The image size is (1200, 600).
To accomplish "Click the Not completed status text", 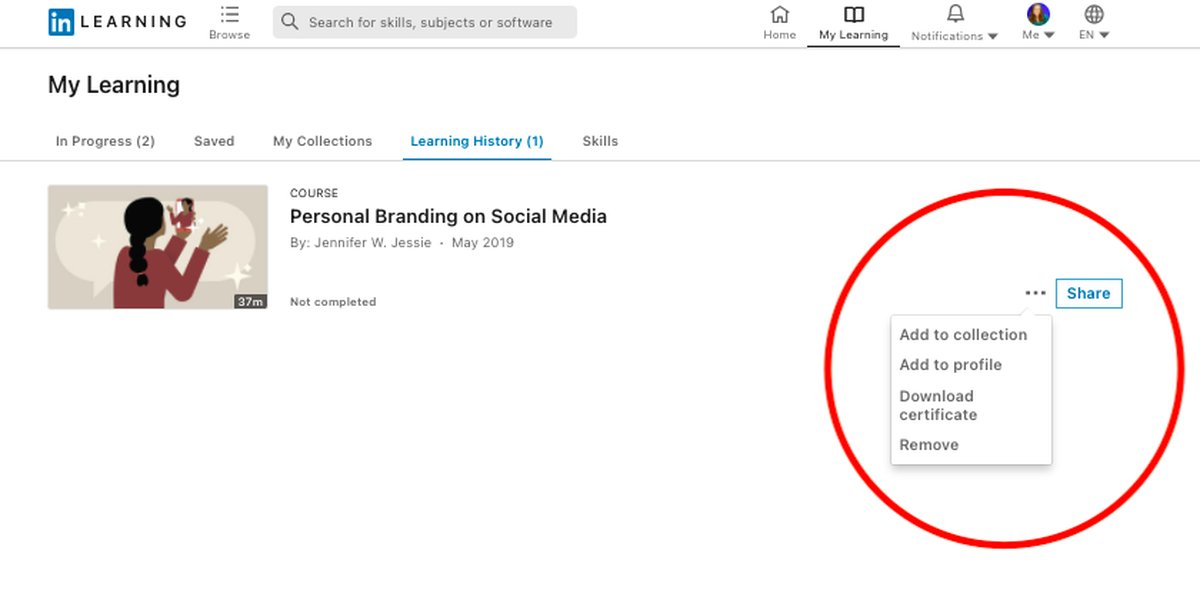I will (333, 302).
